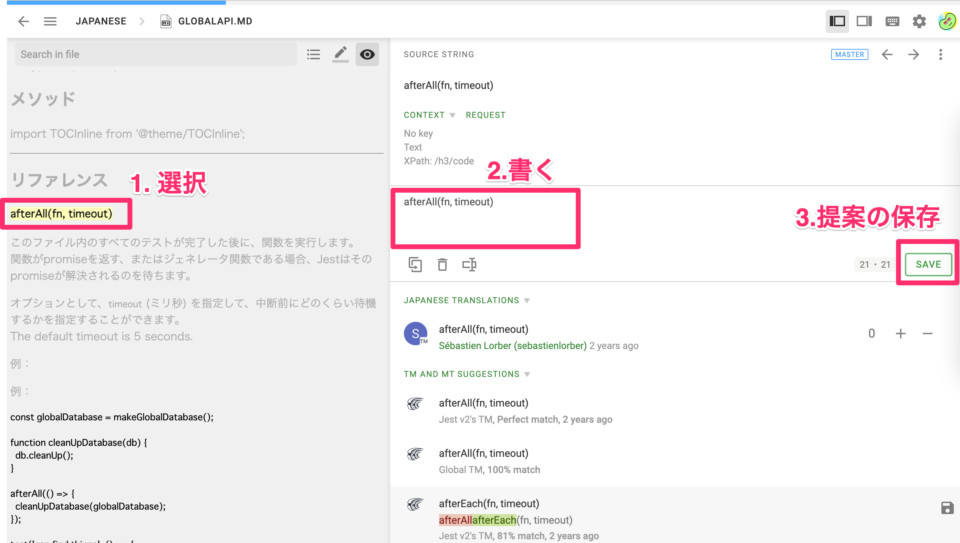Viewport: 960px width, 543px height.
Task: Click the copy source icon
Action: tap(415, 265)
